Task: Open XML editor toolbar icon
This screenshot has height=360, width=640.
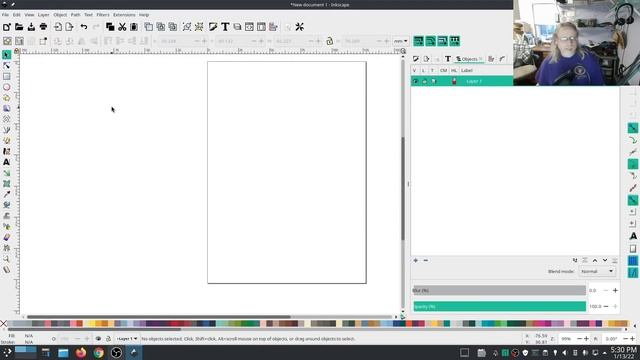Action: pos(249,27)
